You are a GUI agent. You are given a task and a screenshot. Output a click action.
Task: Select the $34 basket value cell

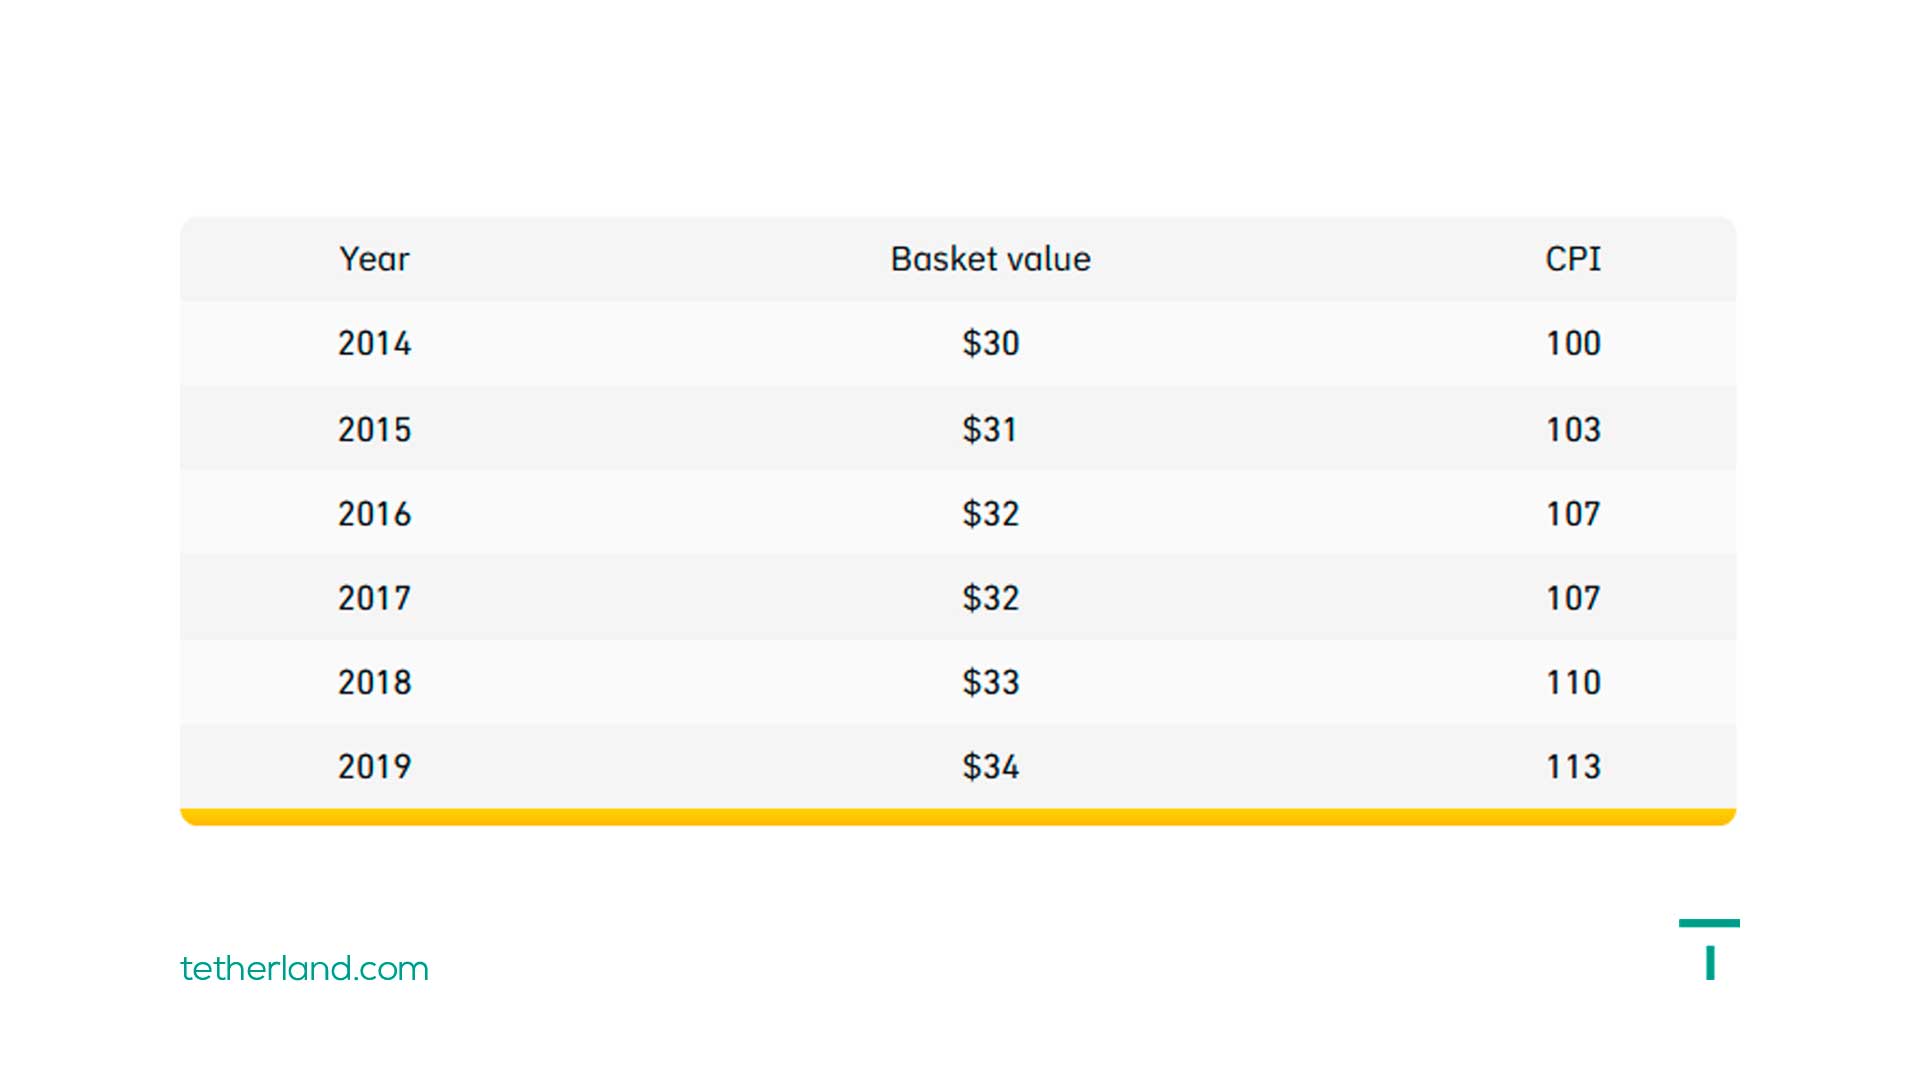[x=990, y=767]
